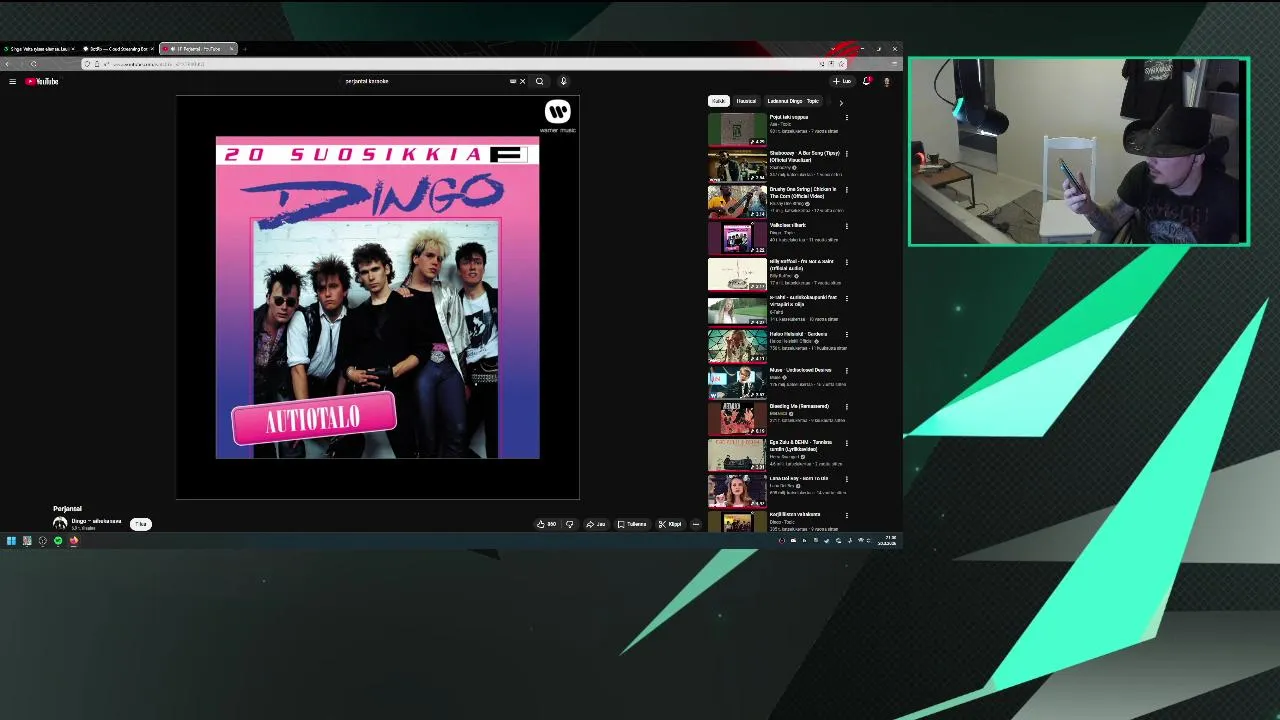Open the YouTube hamburger guide menu
Viewport: 1280px width, 720px height.
click(12, 81)
